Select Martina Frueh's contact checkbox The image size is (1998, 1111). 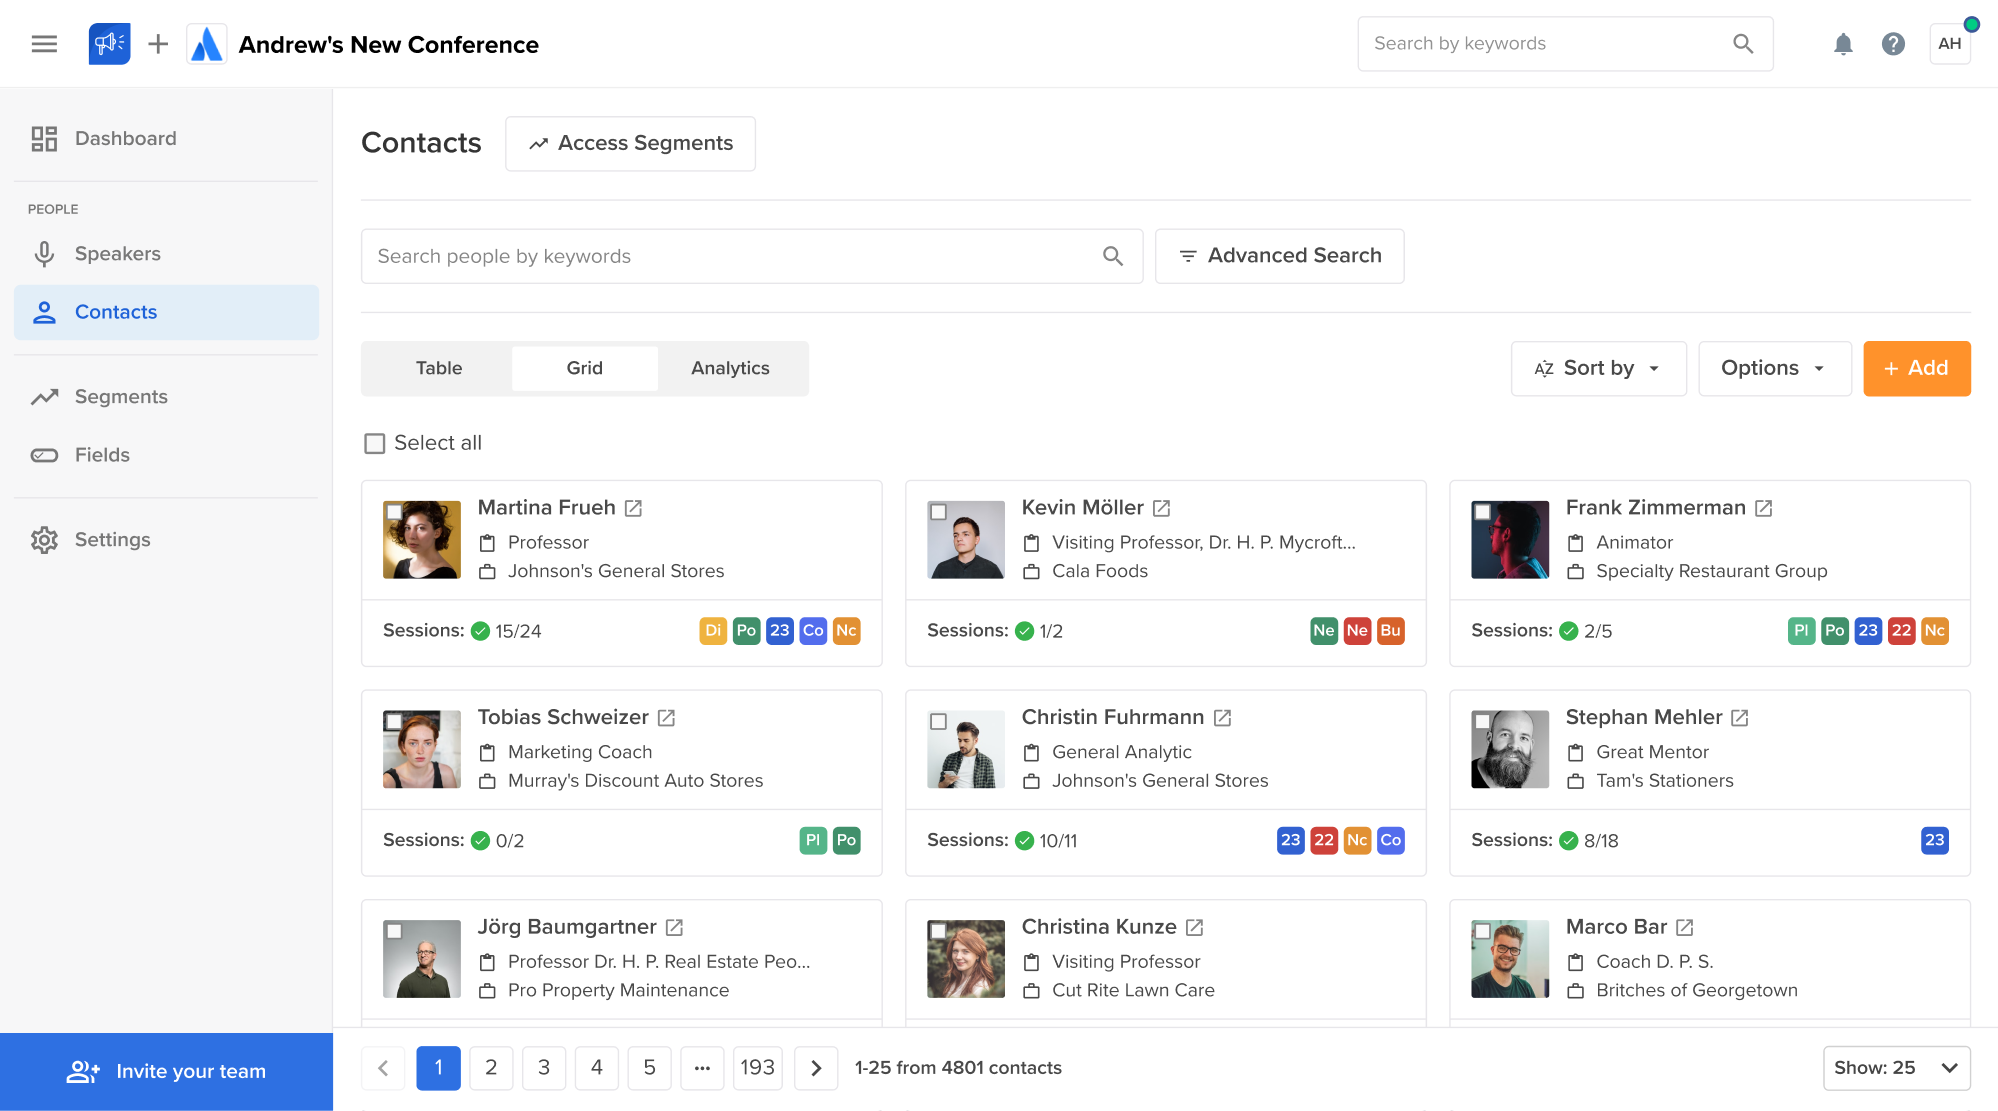(x=396, y=511)
